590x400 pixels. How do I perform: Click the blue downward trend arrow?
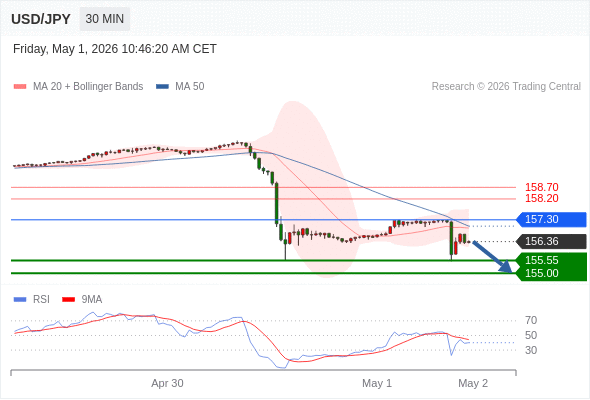(493, 257)
